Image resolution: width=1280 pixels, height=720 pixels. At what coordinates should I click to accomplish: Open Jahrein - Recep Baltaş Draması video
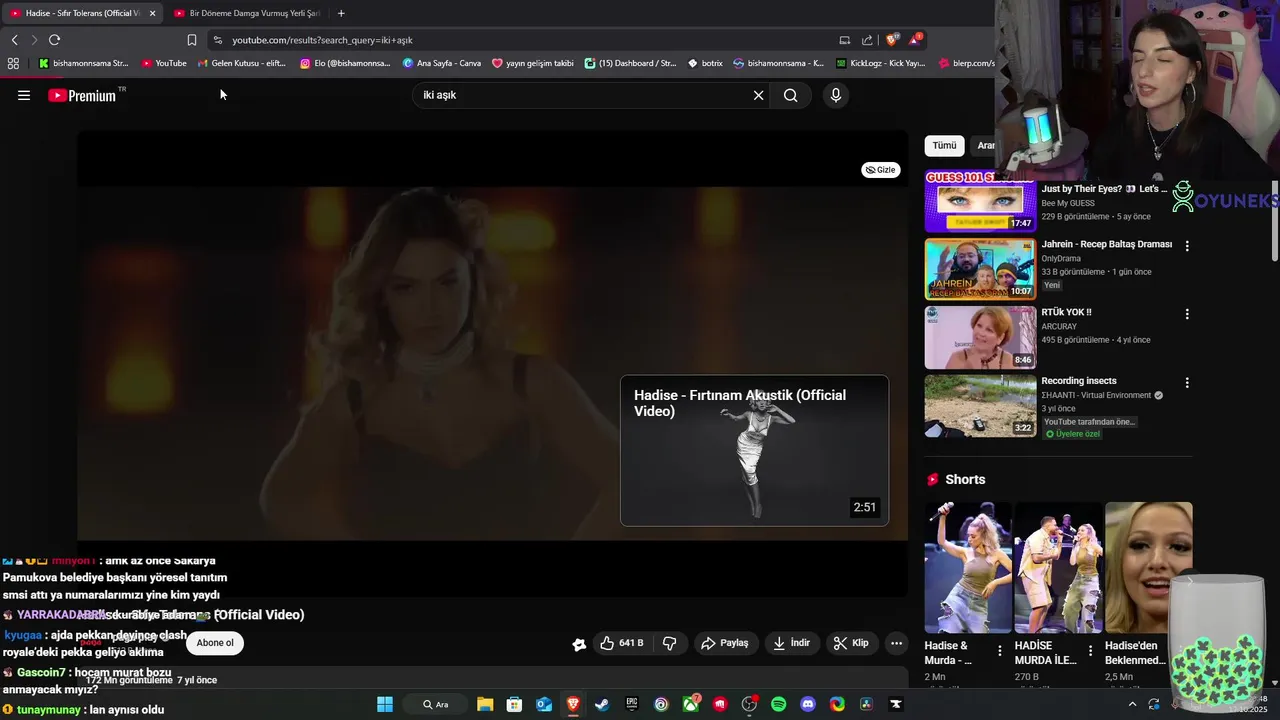[x=980, y=269]
